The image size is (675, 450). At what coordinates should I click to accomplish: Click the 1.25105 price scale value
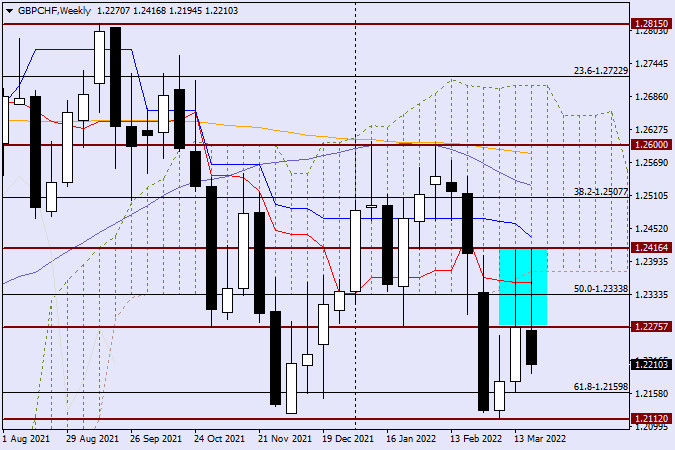(652, 196)
